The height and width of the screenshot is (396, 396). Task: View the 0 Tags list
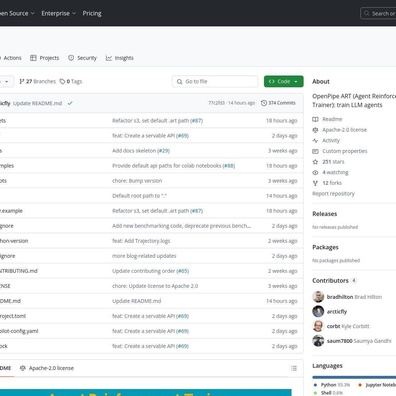[71, 81]
